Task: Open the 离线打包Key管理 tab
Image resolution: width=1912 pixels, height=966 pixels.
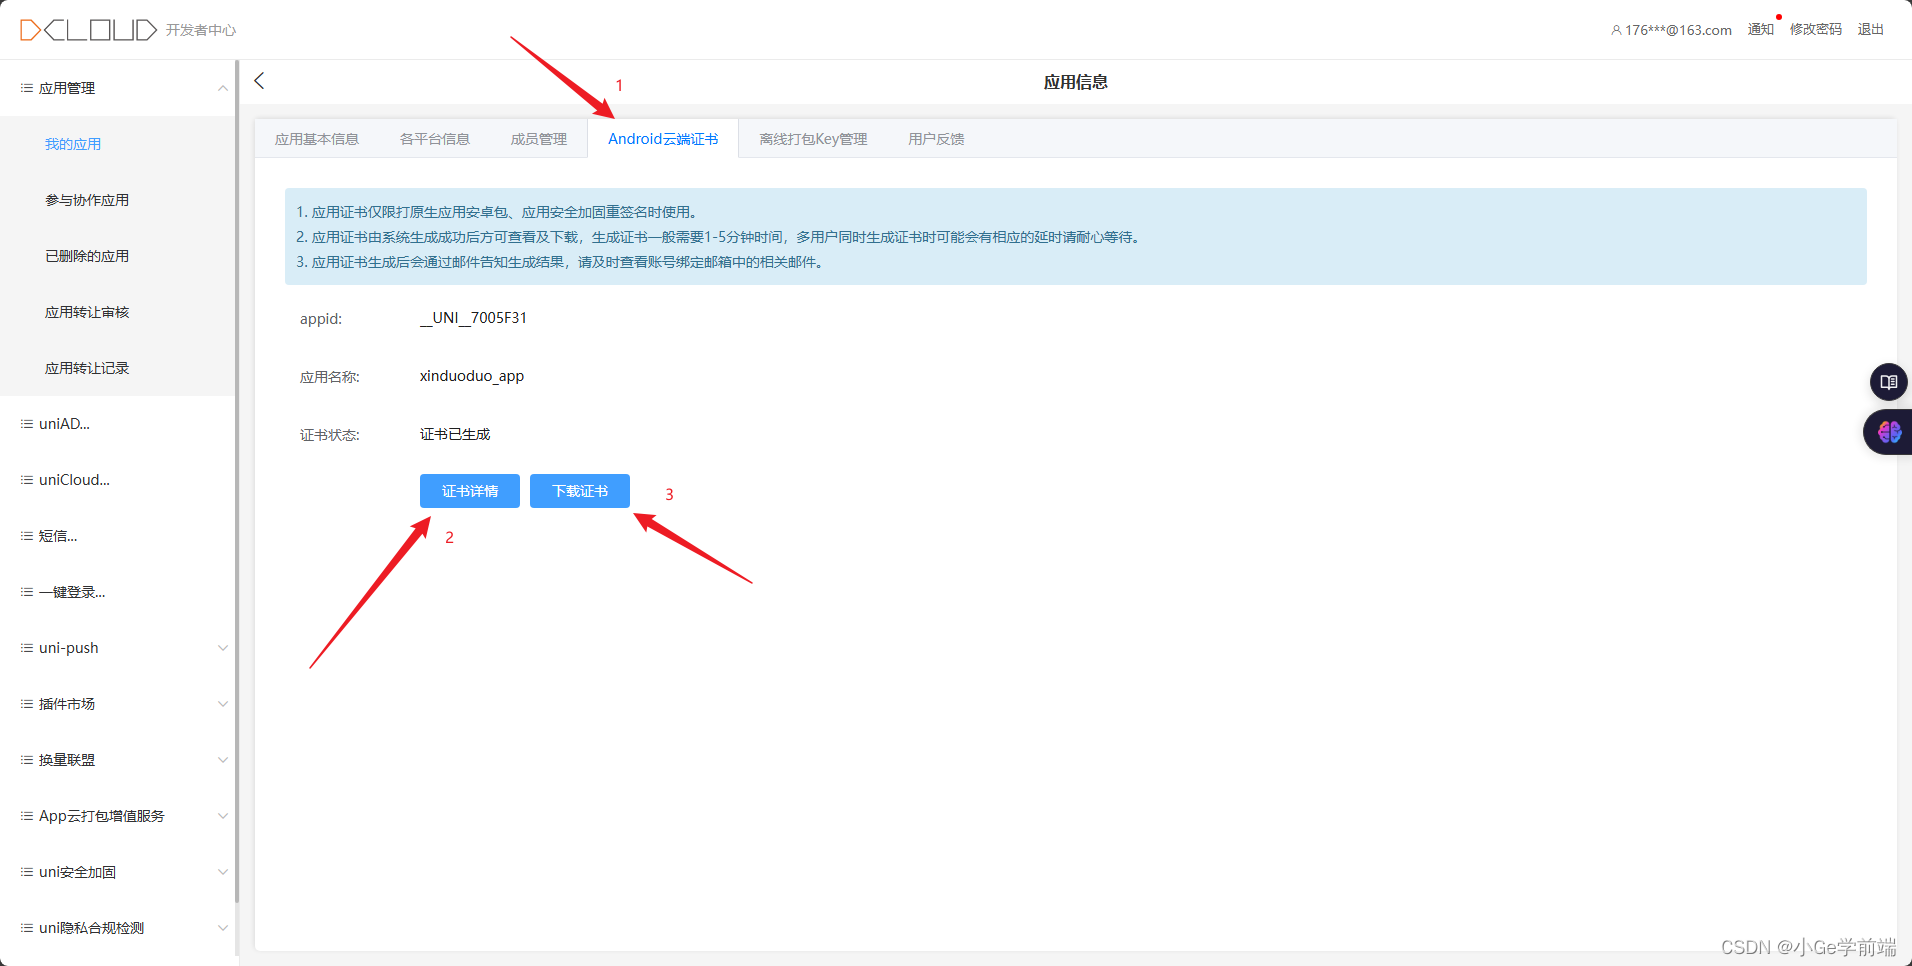Action: point(813,139)
